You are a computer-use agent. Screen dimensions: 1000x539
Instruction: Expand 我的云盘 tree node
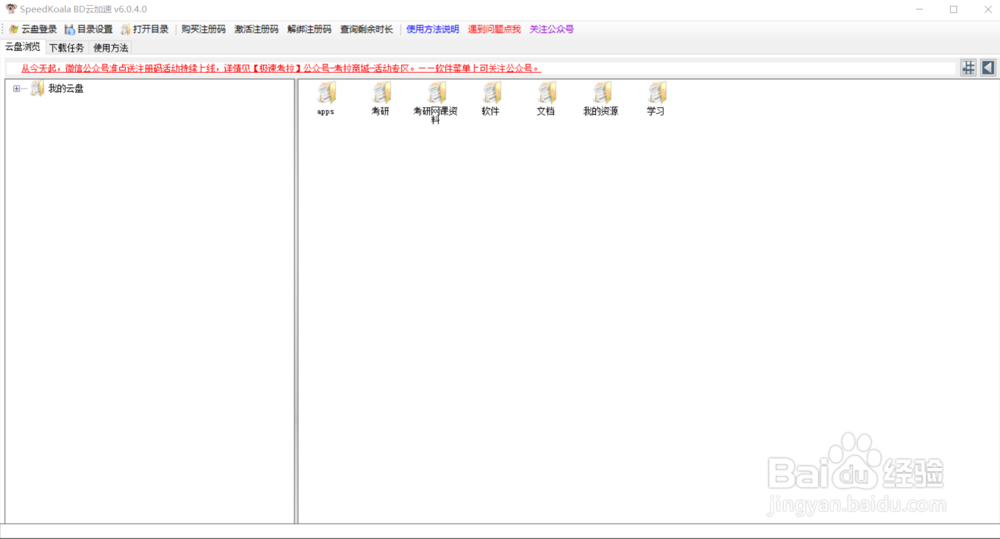point(17,89)
